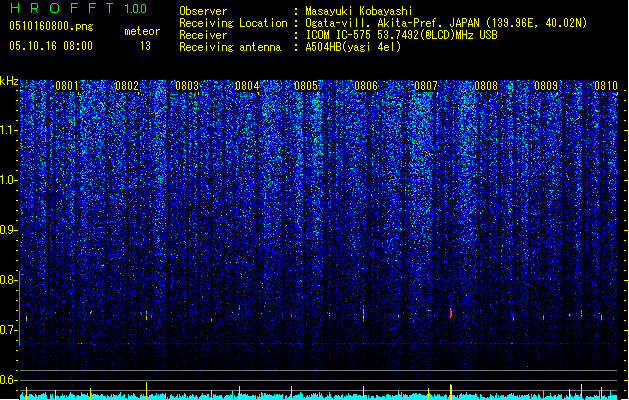Click the 0.8 kHz axis label

(9, 280)
